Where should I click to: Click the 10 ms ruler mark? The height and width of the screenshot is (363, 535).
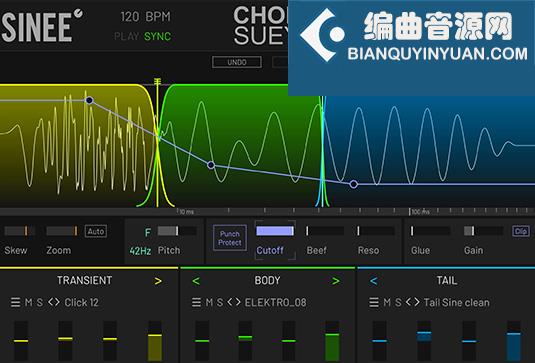(186, 212)
